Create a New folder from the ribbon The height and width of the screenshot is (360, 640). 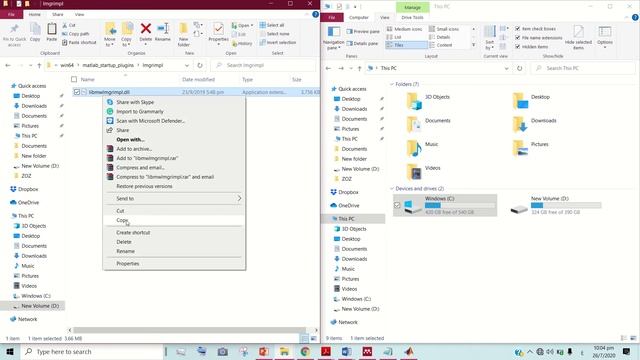coord(184,34)
